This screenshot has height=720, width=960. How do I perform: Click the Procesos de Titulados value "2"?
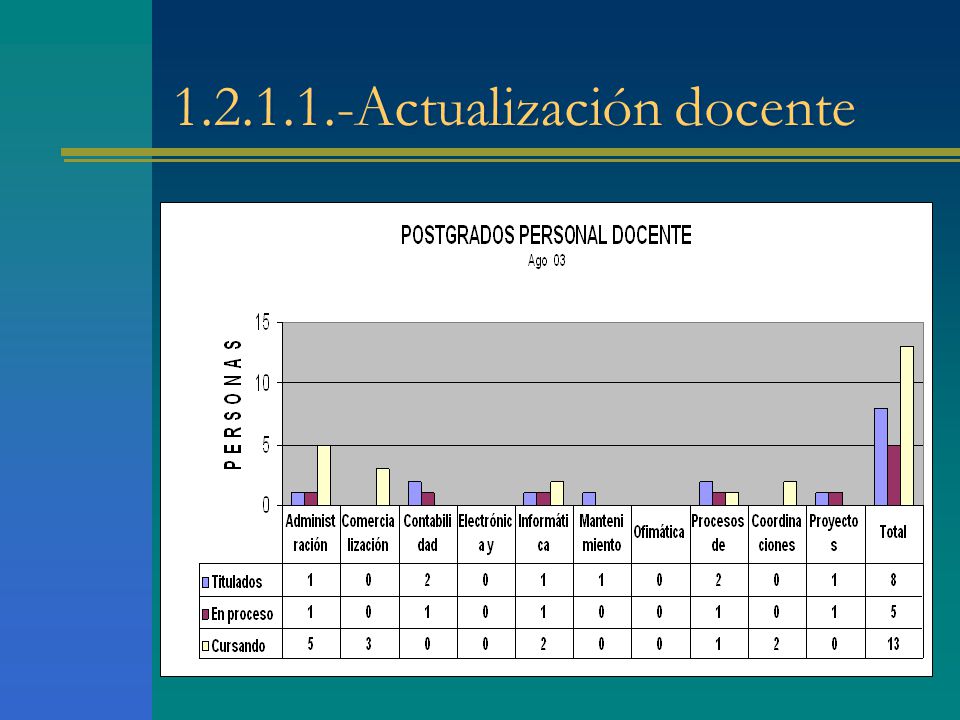pyautogui.click(x=718, y=580)
